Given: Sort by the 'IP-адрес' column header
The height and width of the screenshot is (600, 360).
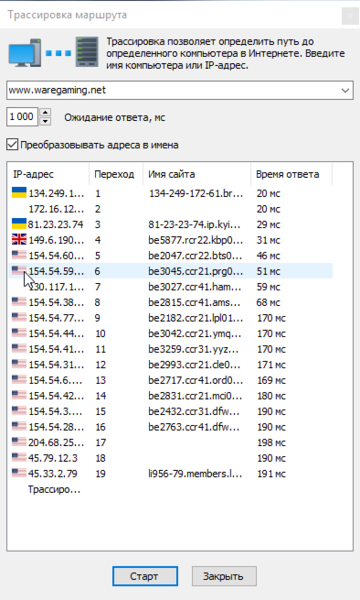Looking at the screenshot, I should [x=48, y=174].
